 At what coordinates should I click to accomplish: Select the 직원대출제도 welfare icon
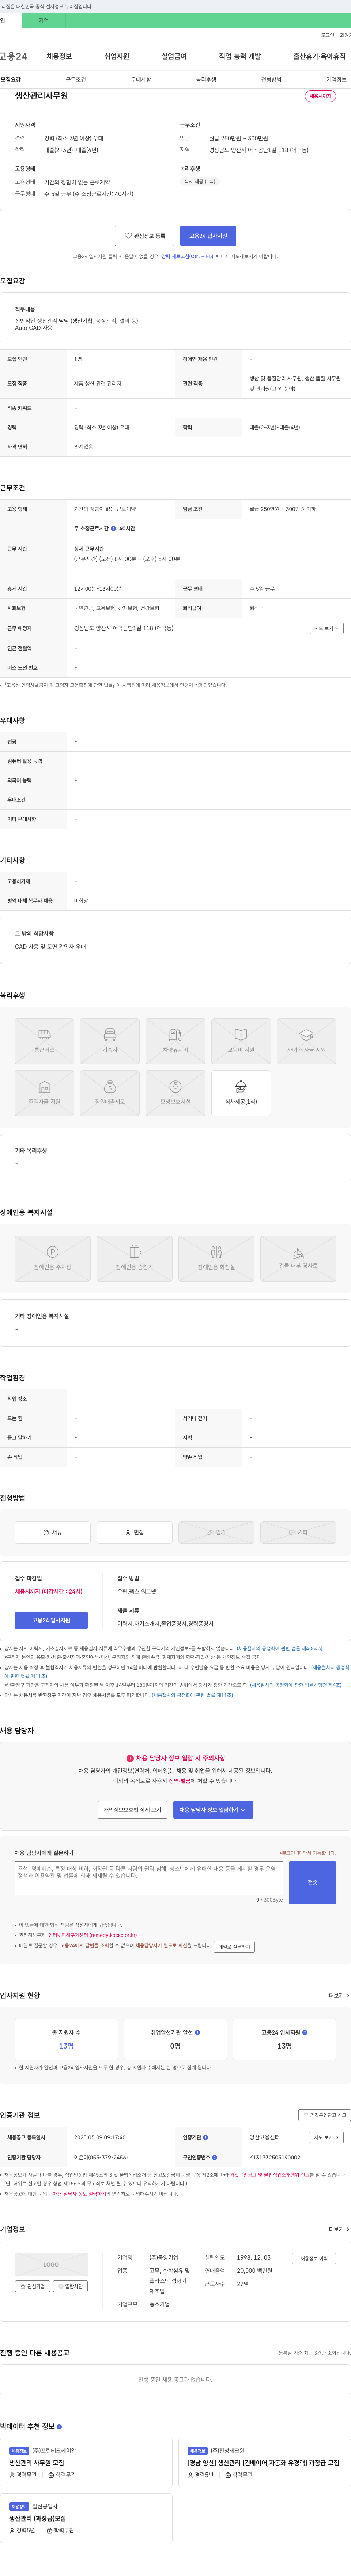110,1093
